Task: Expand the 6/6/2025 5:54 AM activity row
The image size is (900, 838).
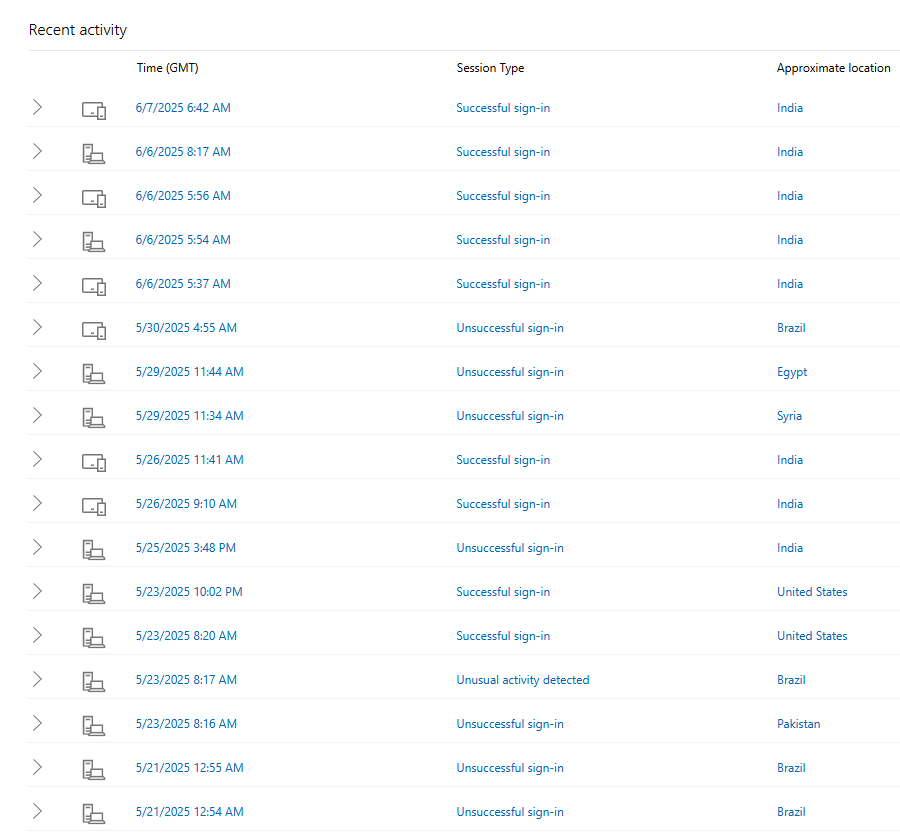Action: (x=37, y=239)
